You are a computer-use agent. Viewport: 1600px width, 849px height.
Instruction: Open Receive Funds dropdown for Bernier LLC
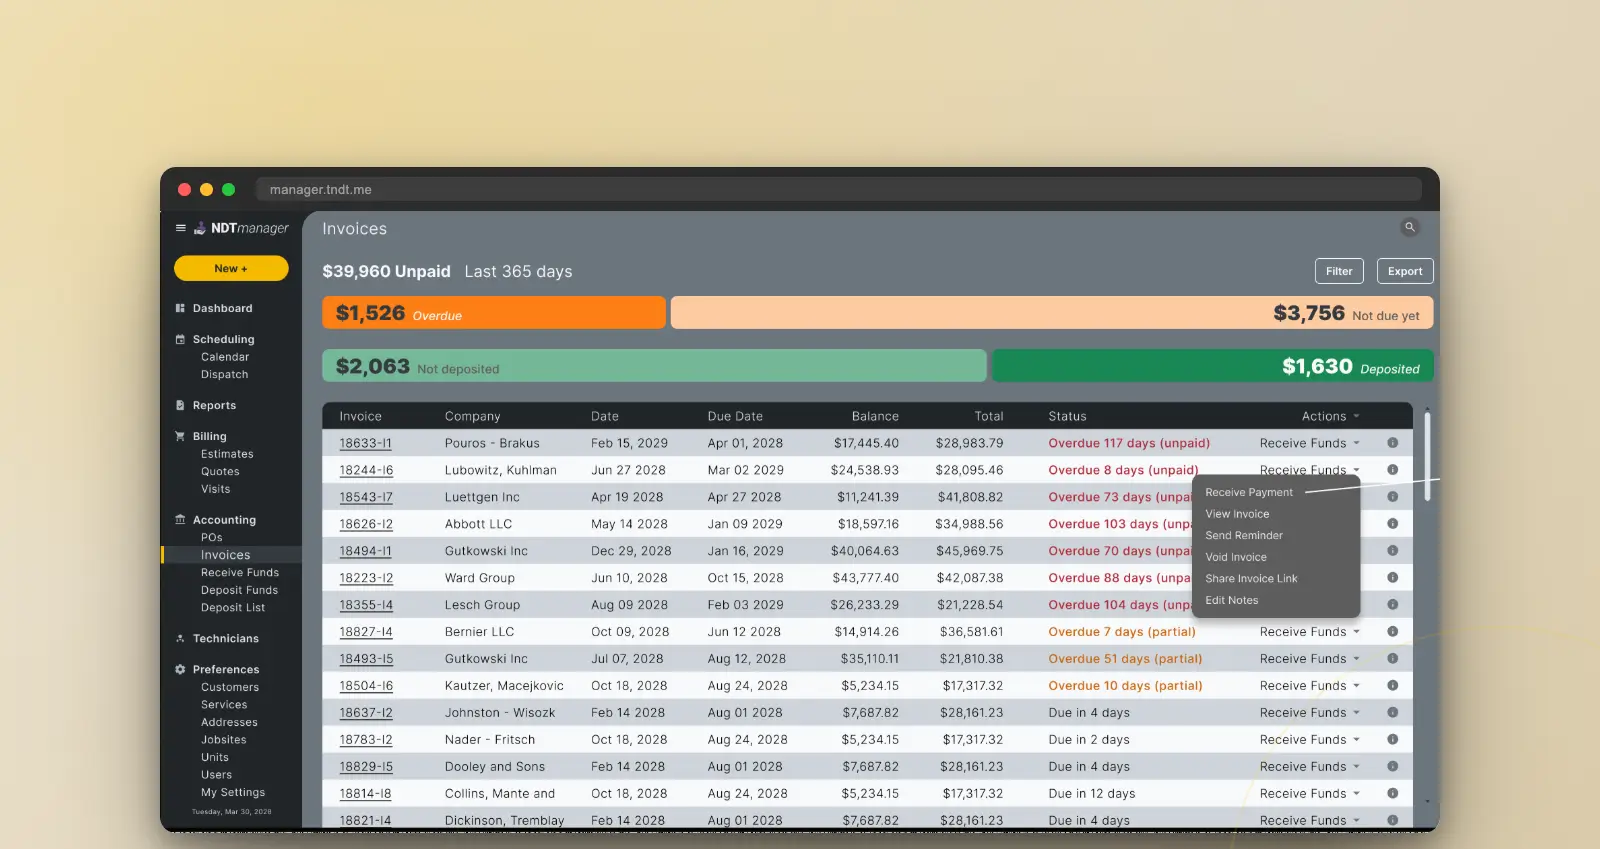(1310, 632)
